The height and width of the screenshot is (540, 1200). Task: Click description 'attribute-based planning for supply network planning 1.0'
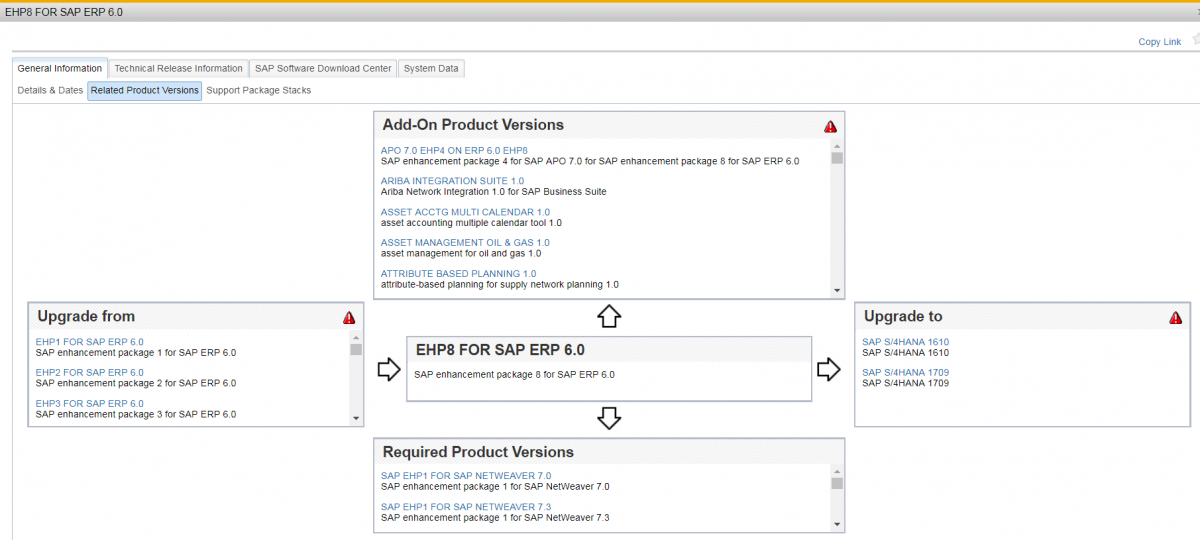point(500,284)
